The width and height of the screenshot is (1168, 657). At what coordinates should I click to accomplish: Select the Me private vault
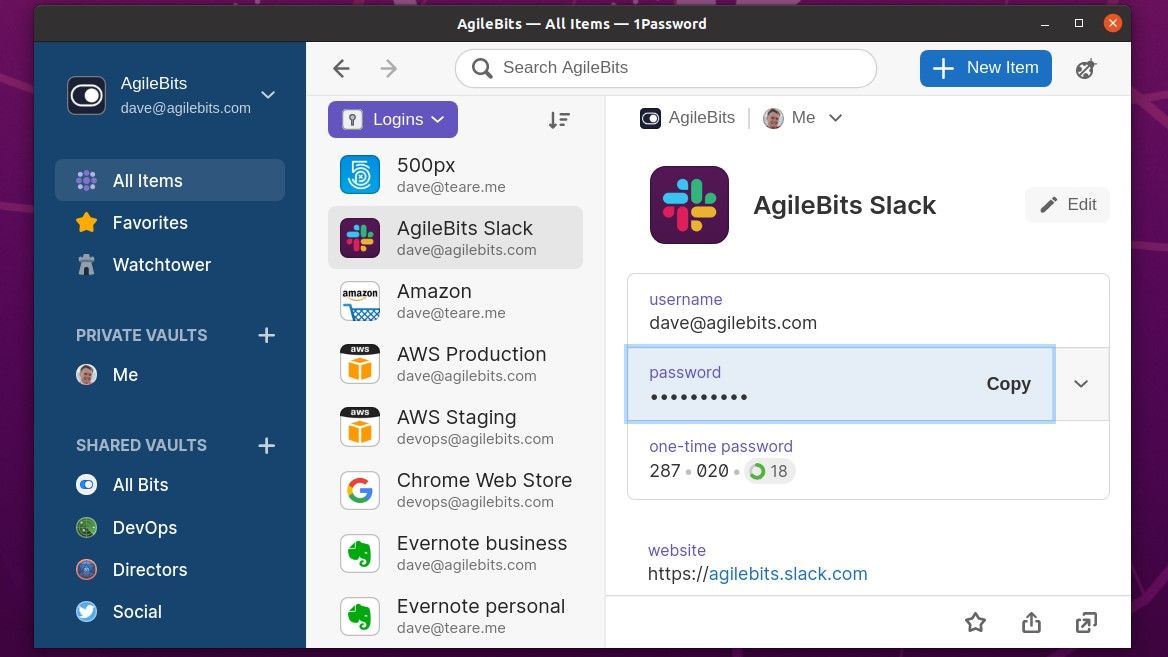pos(170,375)
